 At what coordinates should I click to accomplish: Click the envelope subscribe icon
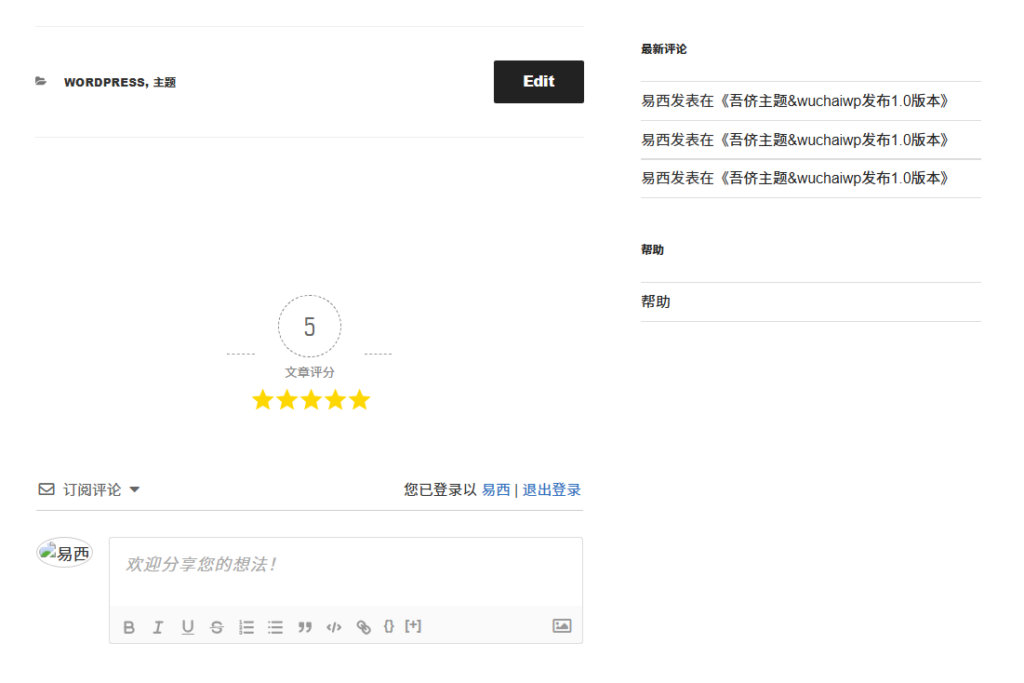[46, 489]
